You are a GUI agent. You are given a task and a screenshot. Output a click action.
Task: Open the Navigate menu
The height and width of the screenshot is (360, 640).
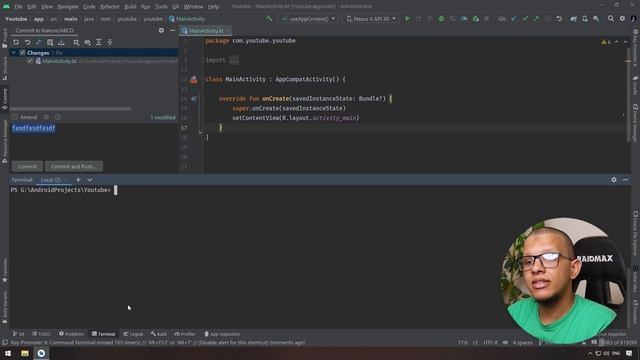68,7
